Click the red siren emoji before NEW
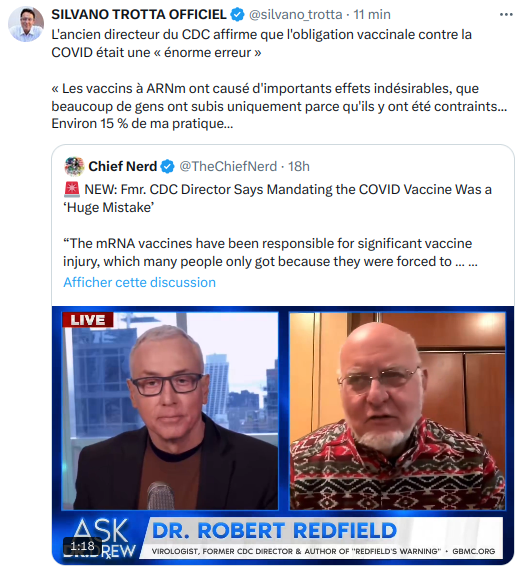 coord(72,189)
